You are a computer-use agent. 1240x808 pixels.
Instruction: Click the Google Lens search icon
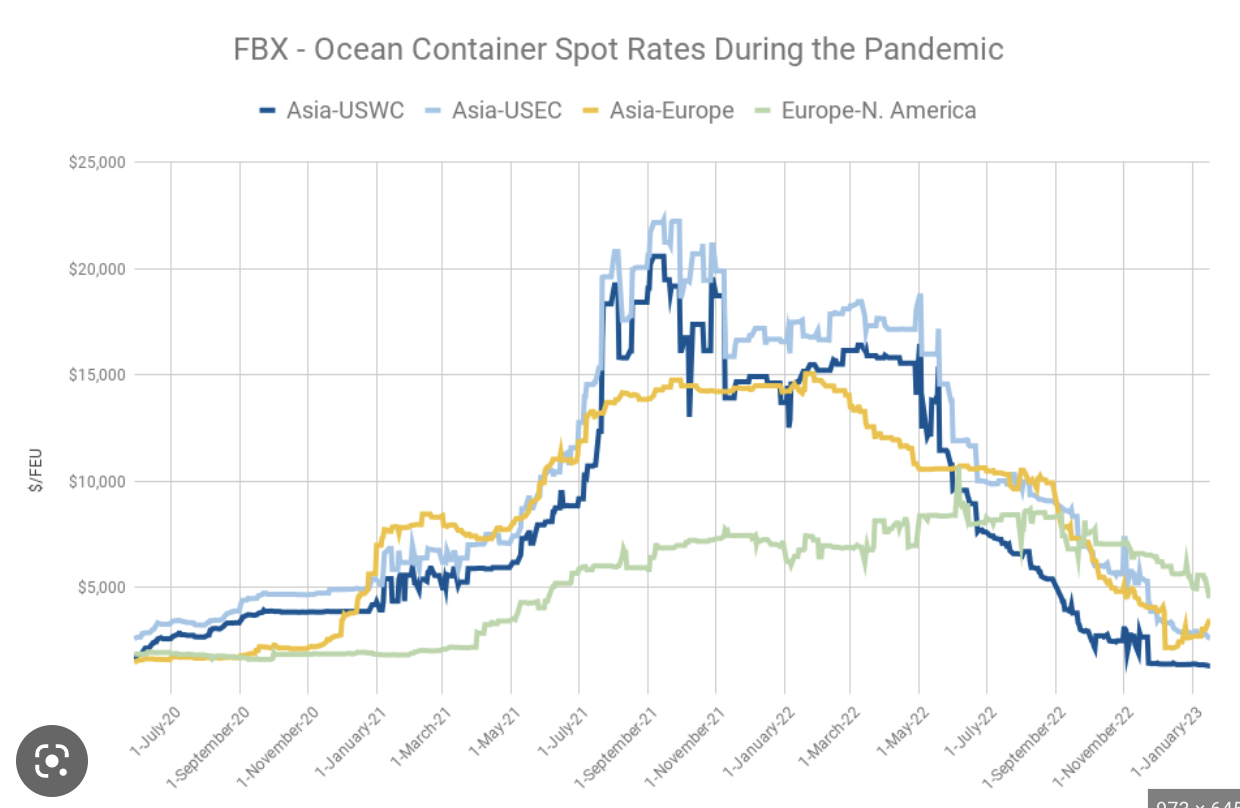(51, 762)
